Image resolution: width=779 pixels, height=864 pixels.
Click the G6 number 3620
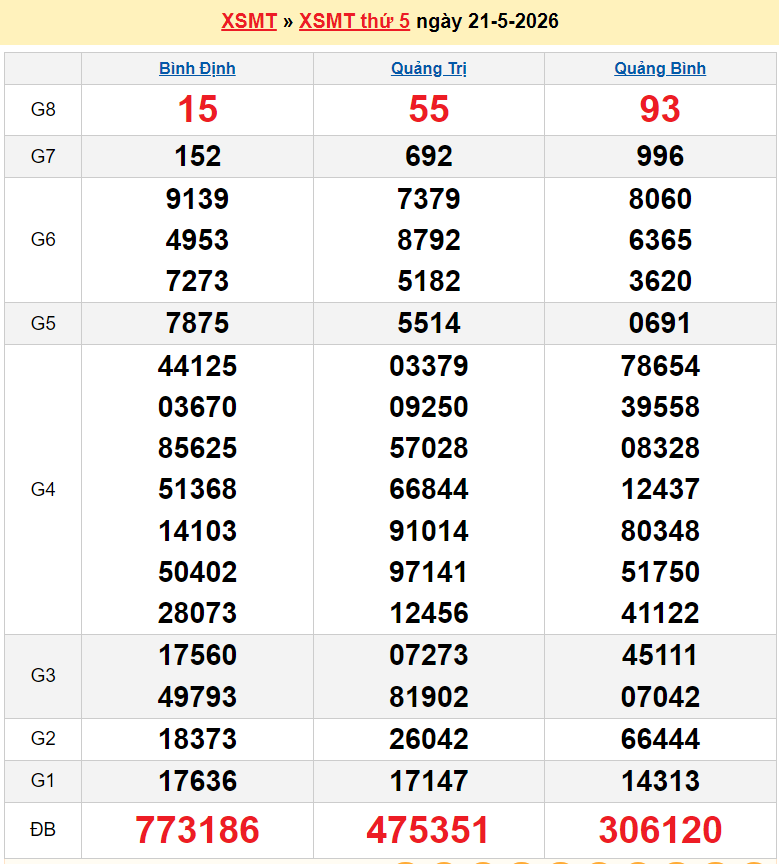pyautogui.click(x=660, y=281)
